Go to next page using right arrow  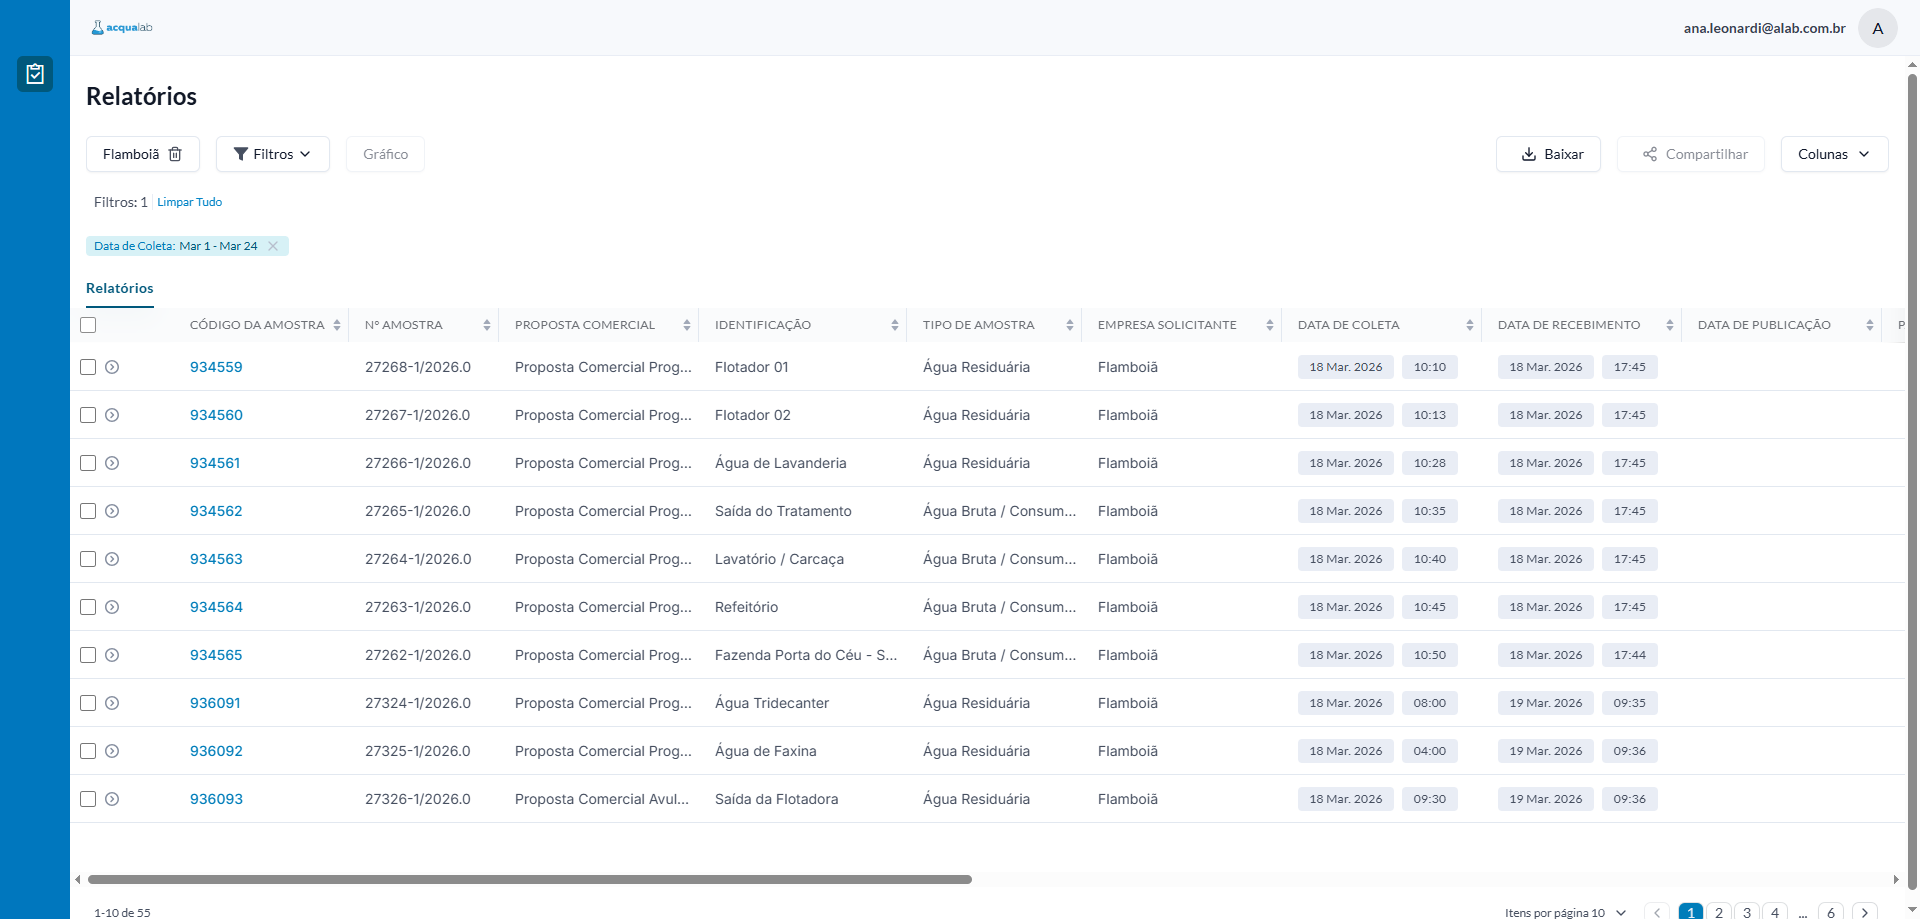[x=1864, y=912]
